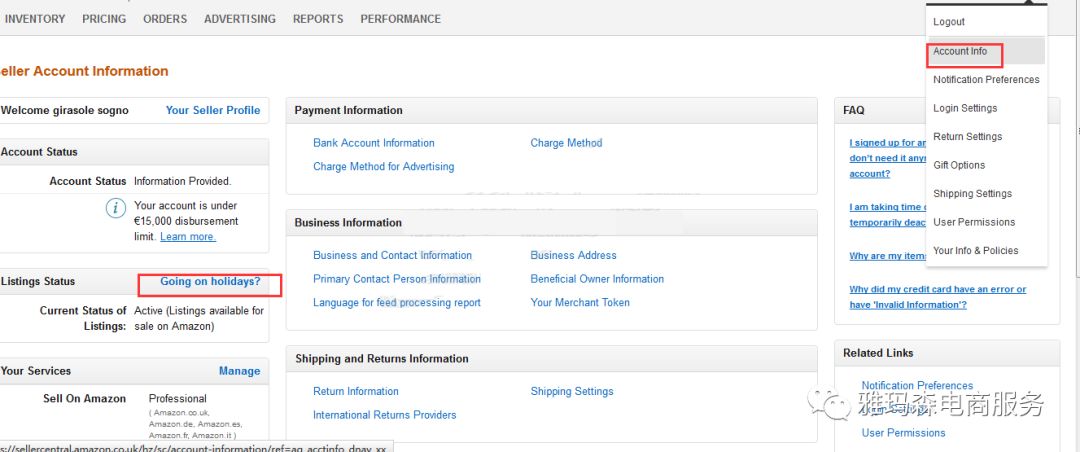Open Bank Account Information link
The width and height of the screenshot is (1080, 452).
click(374, 143)
